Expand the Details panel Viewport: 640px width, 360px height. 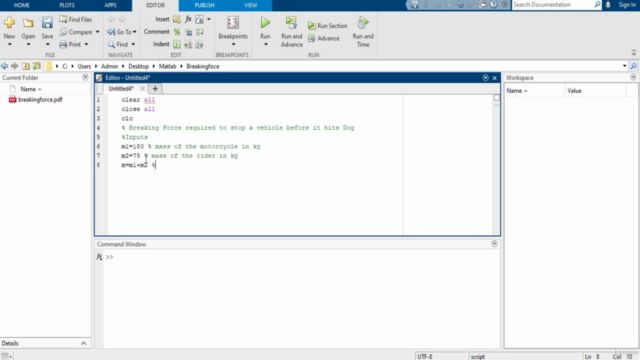click(x=84, y=343)
